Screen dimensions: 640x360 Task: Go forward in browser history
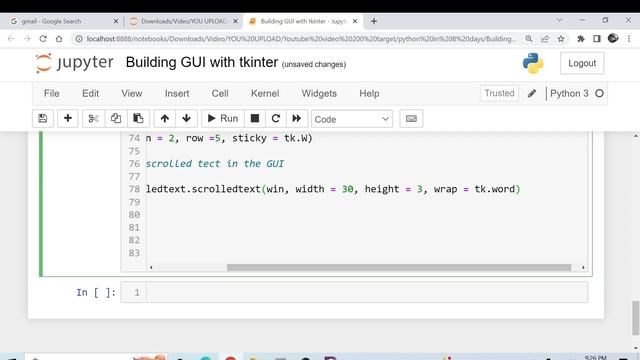27,39
